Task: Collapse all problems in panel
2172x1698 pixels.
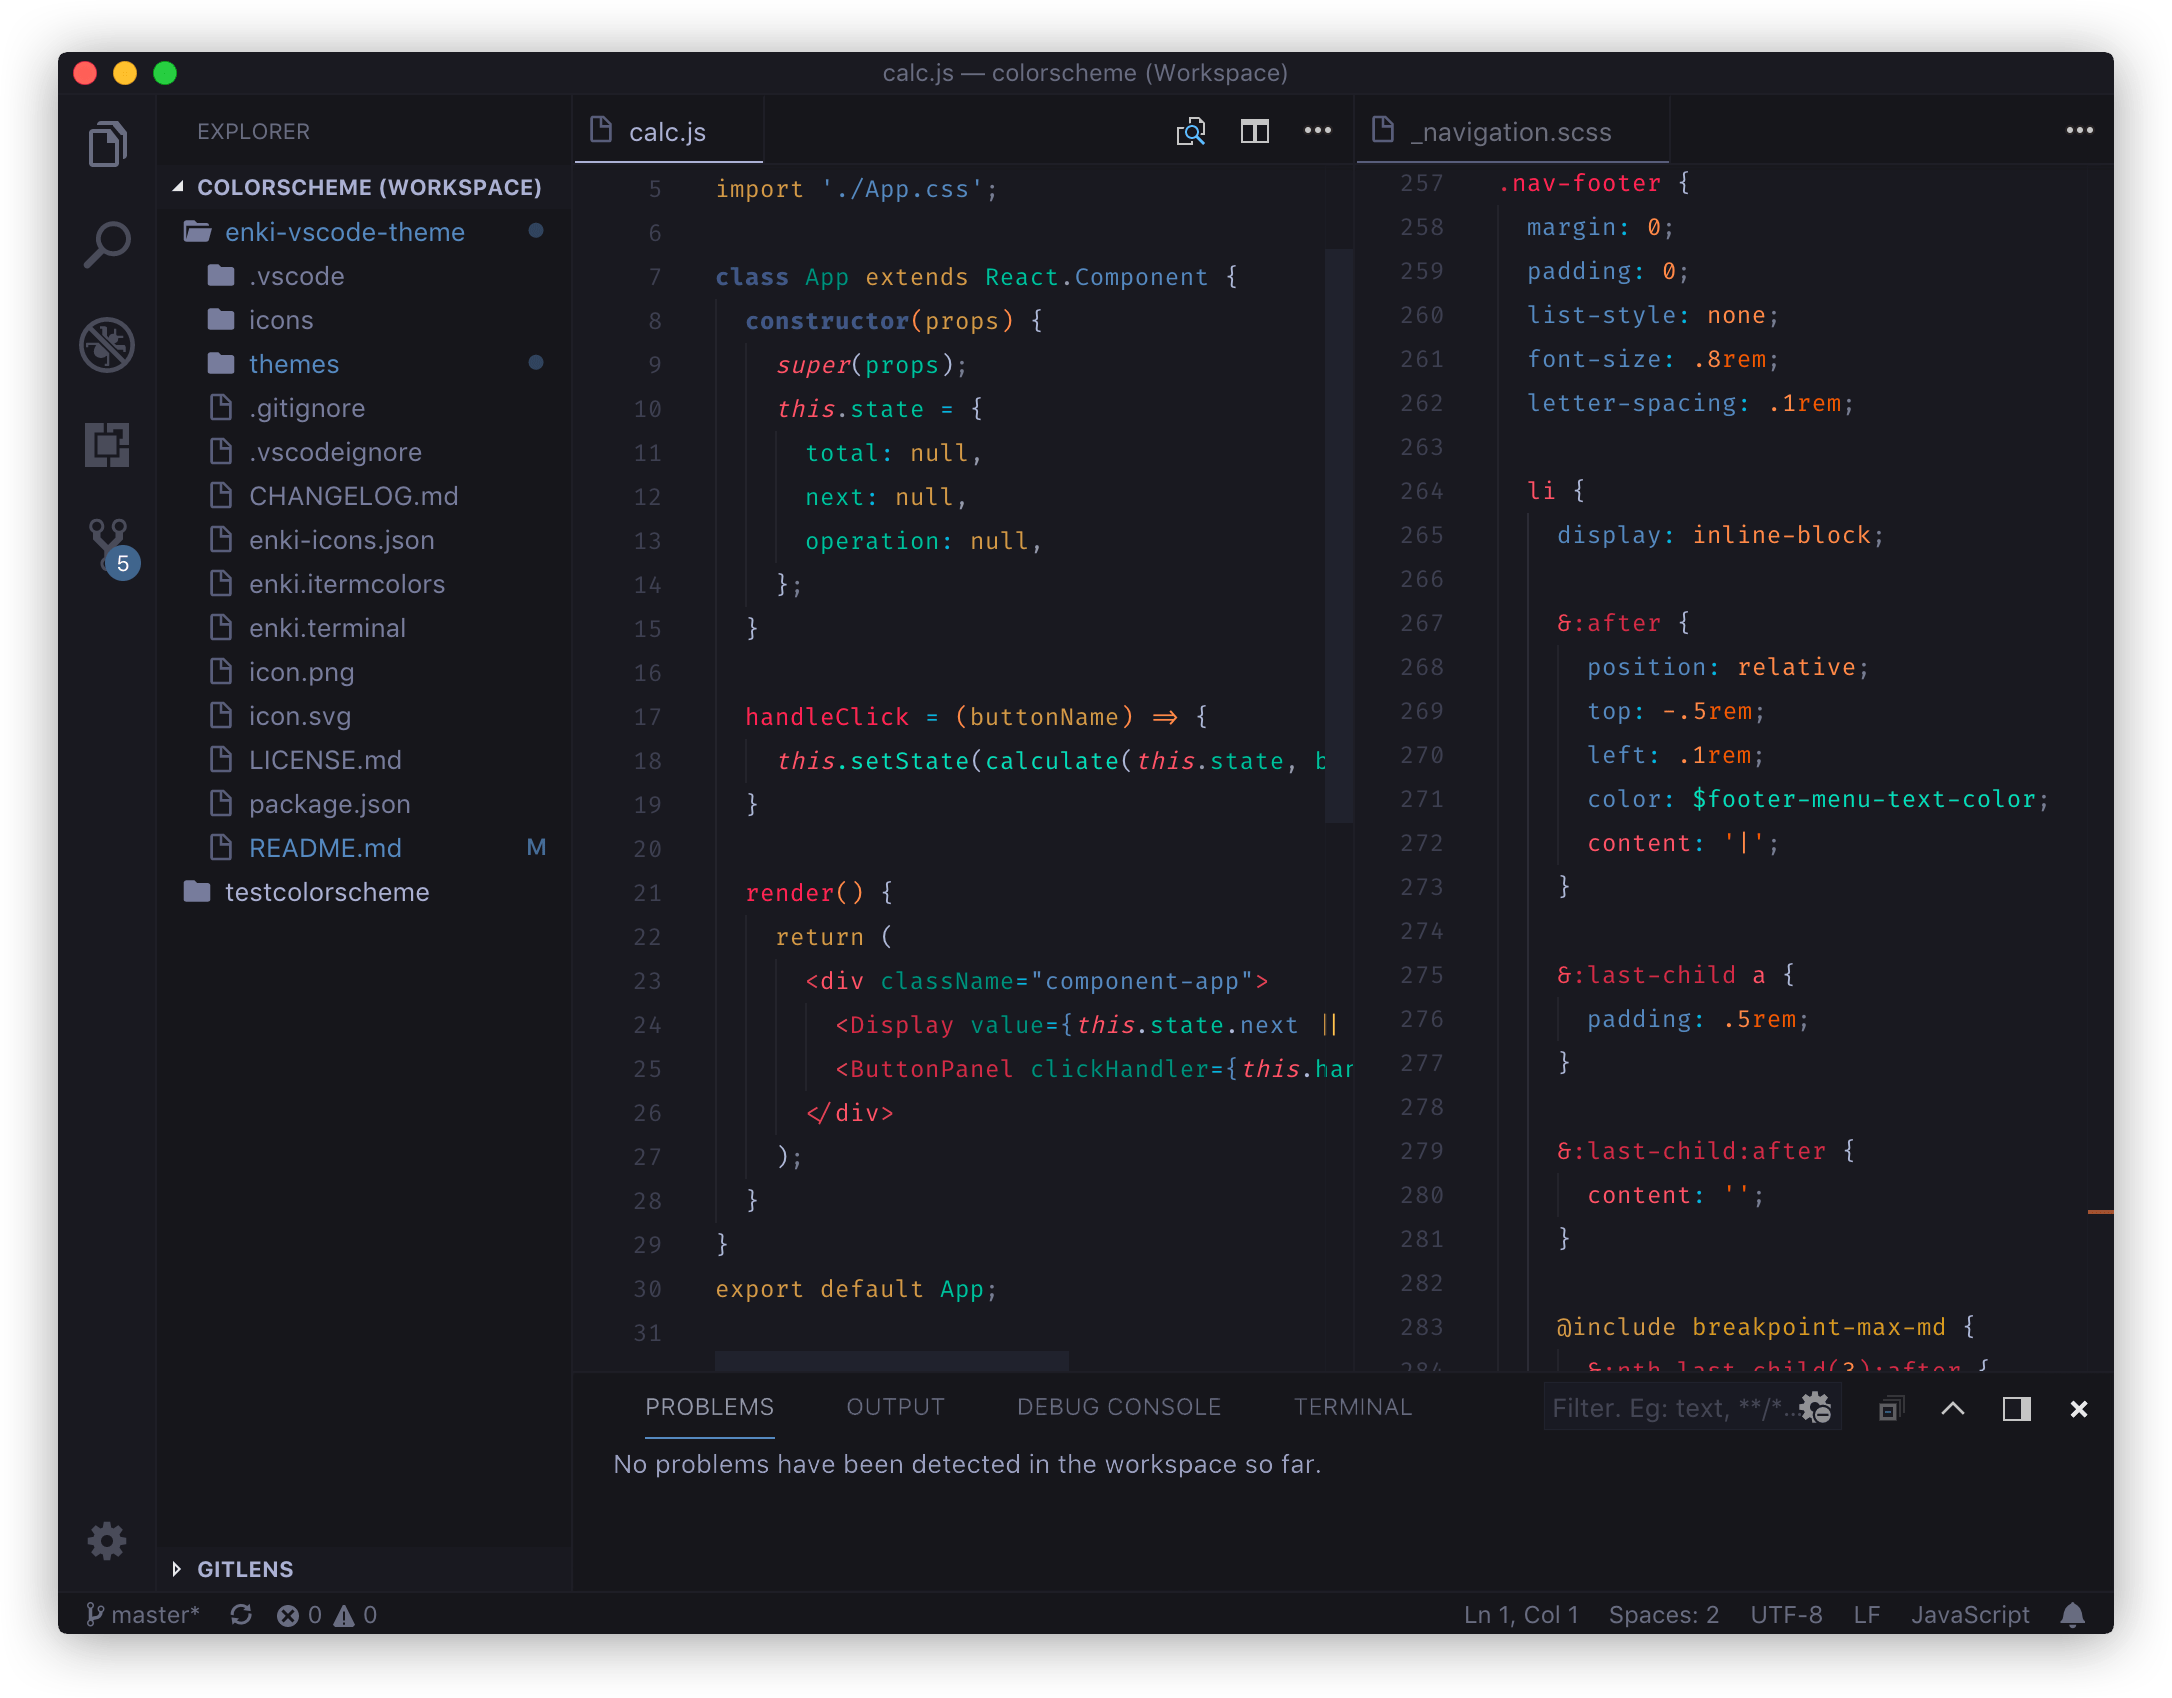Action: pos(1890,1409)
